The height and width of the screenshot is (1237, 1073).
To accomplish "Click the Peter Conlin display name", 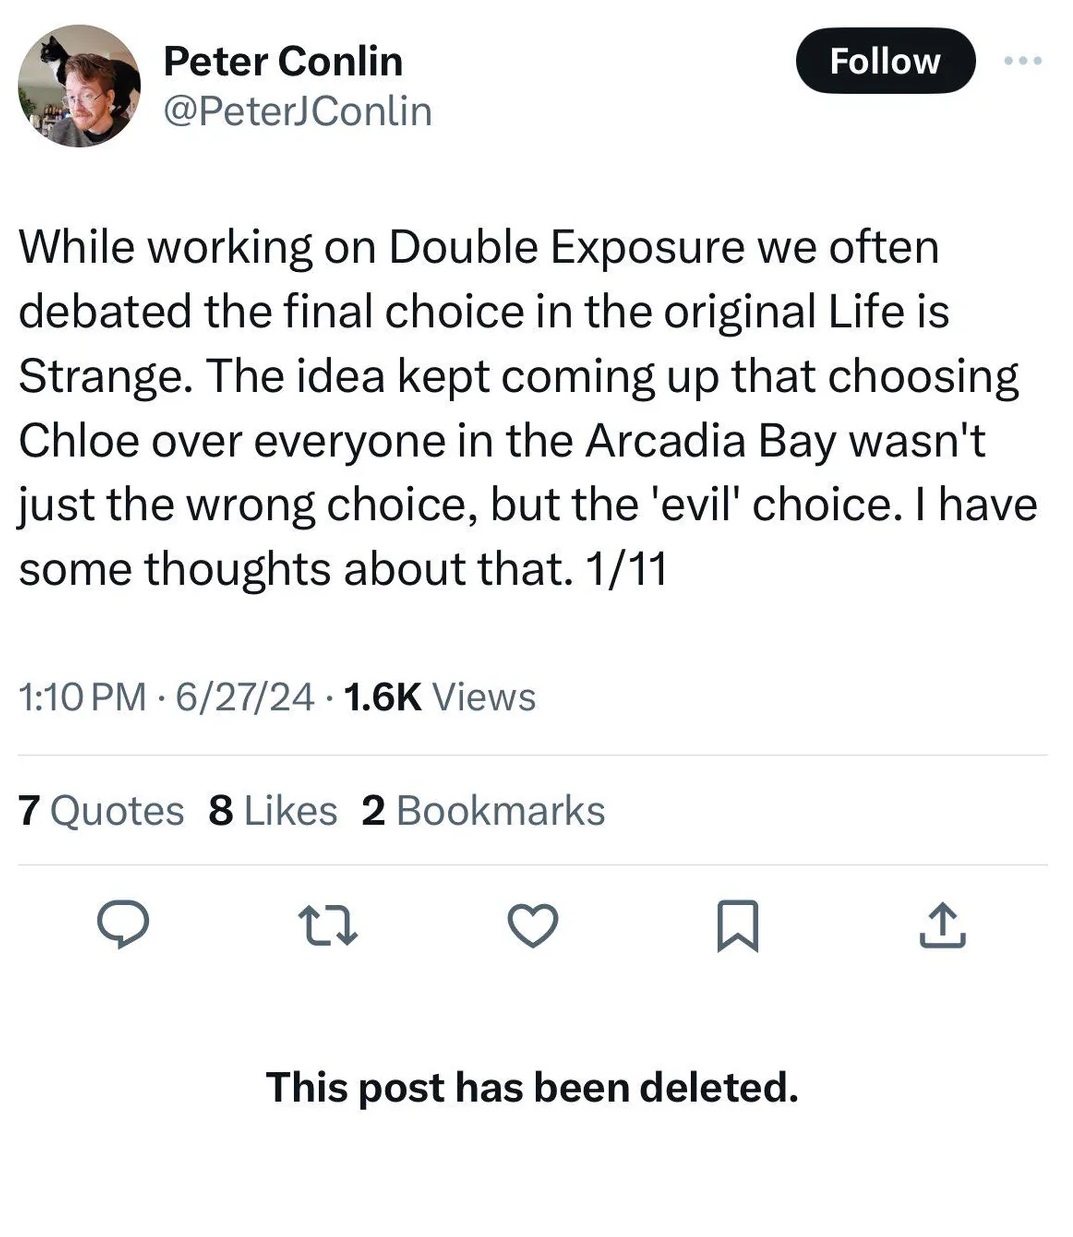I will (x=283, y=62).
